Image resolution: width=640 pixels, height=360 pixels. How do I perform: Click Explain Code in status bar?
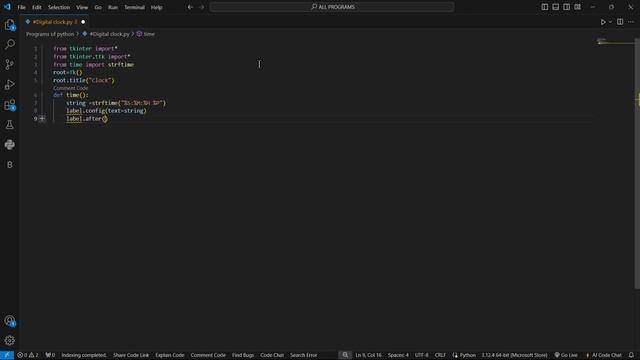tap(170, 355)
